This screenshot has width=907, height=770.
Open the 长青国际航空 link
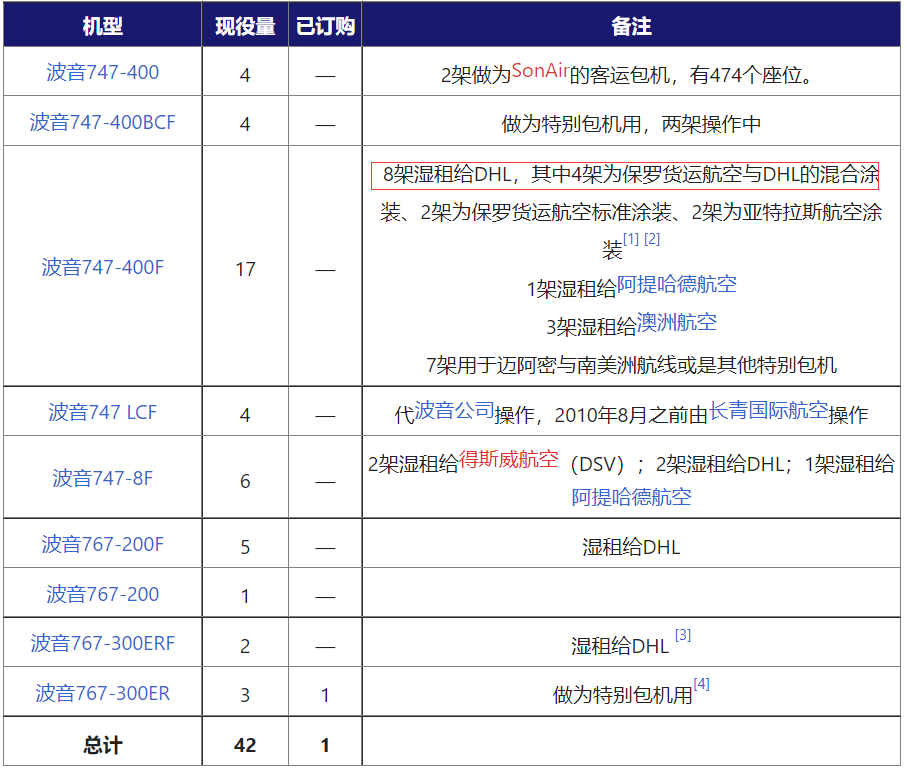[x=768, y=410]
